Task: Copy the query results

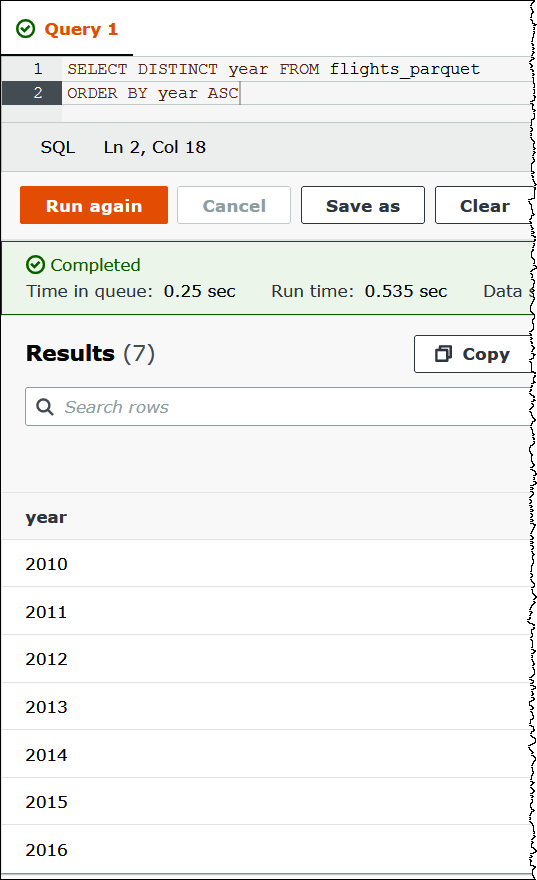Action: pos(473,354)
